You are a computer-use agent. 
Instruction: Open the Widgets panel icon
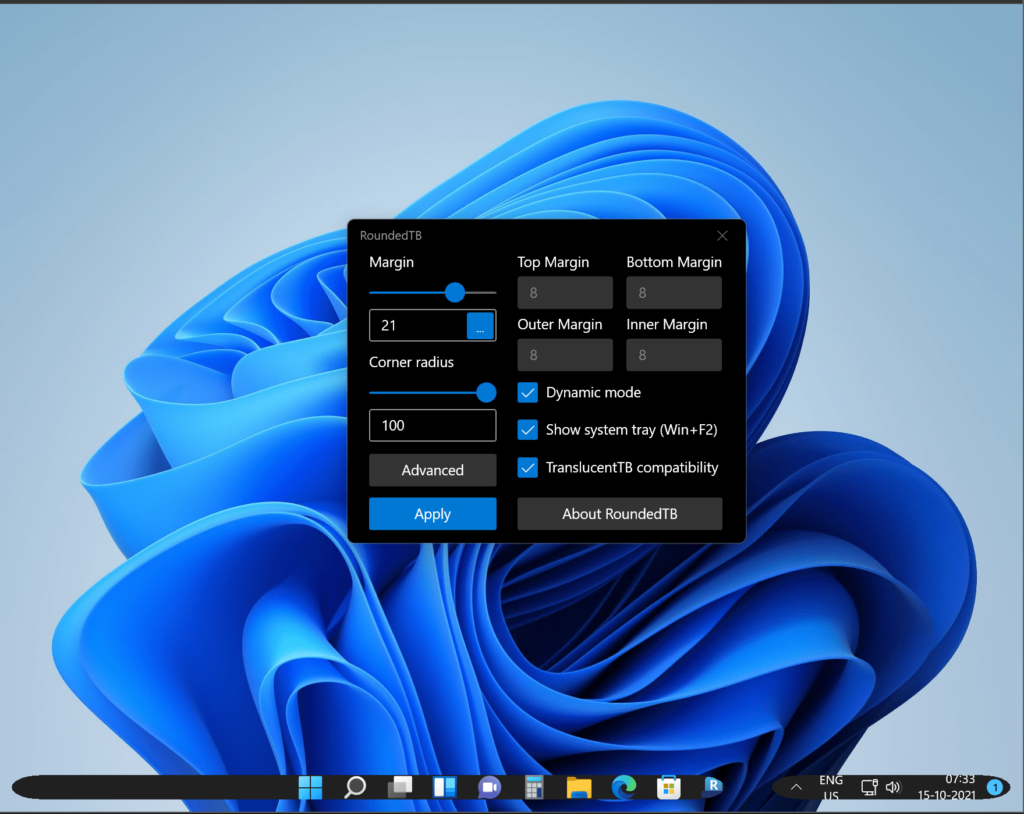(445, 787)
